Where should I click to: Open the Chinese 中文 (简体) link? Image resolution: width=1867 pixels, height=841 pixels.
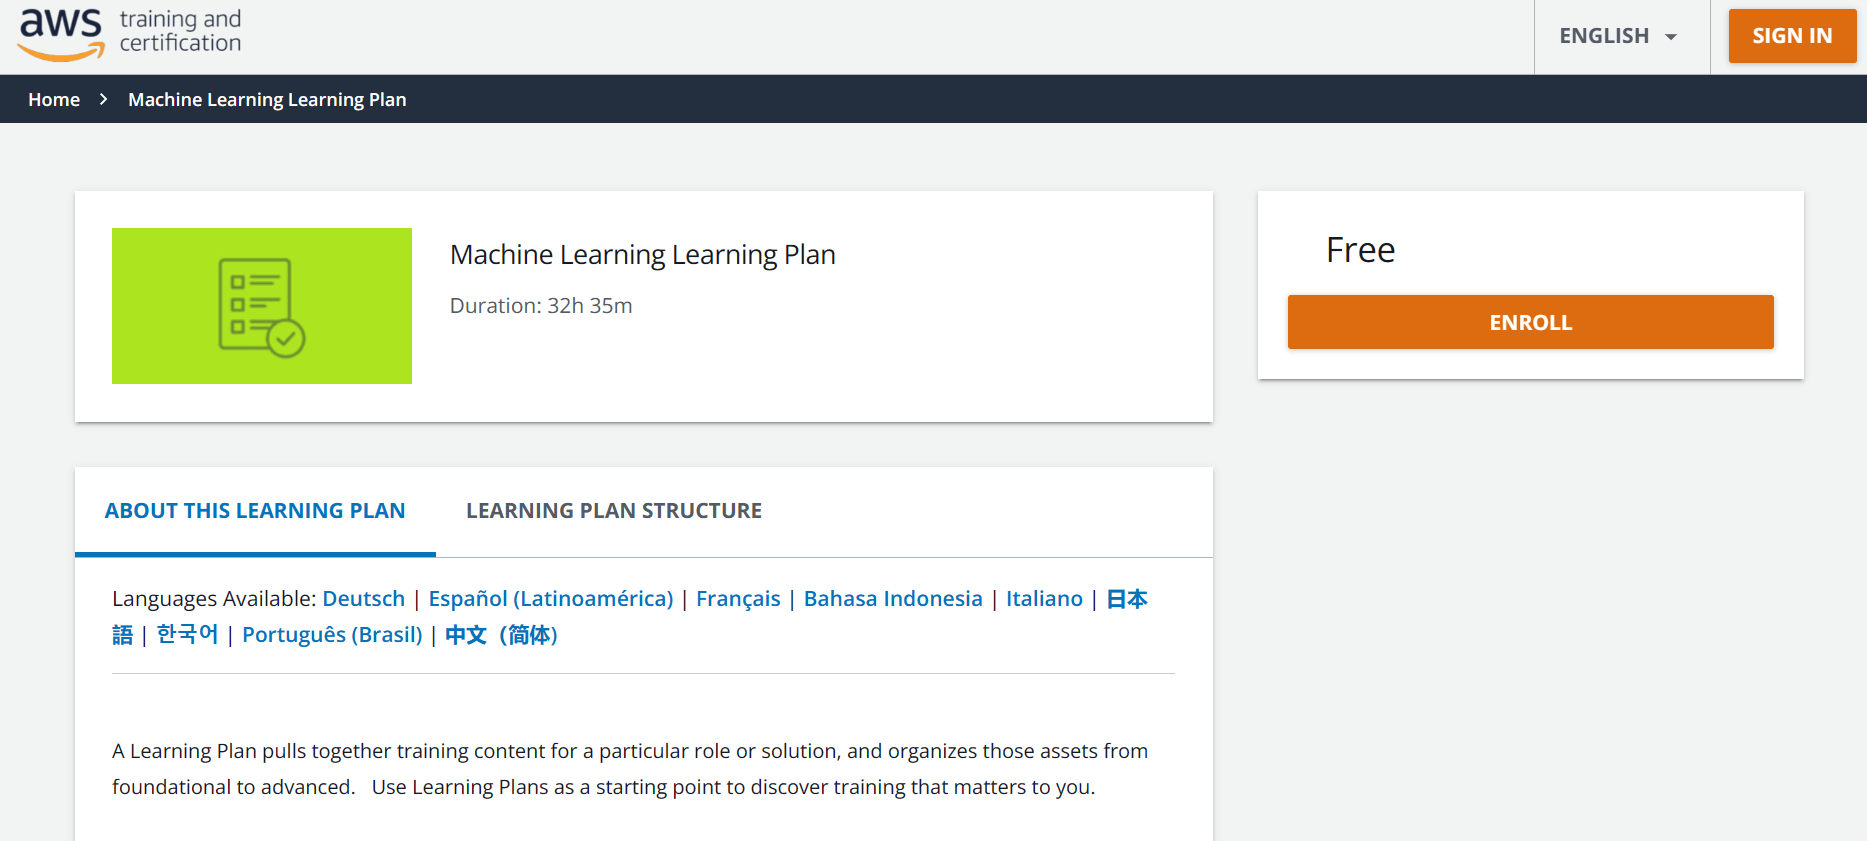(x=501, y=635)
